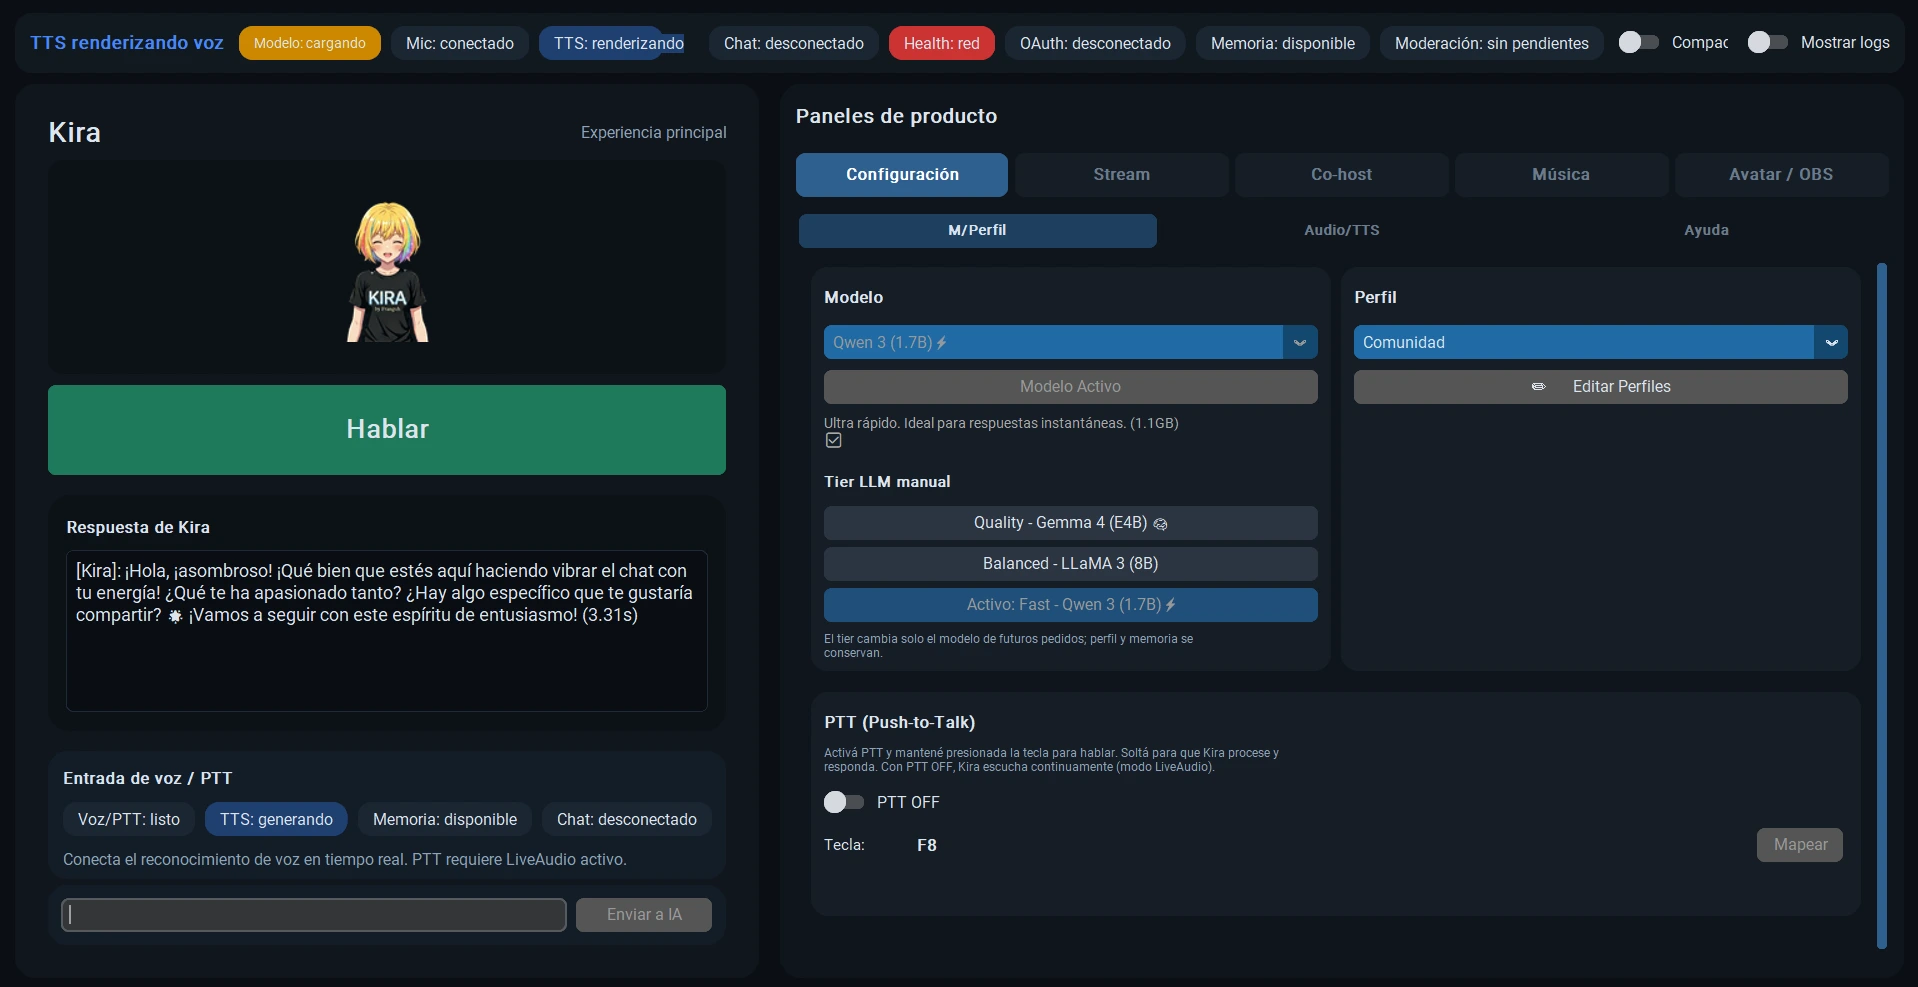The image size is (1918, 987).
Task: Expand the Modelo dropdown arrow
Action: pyautogui.click(x=1300, y=342)
